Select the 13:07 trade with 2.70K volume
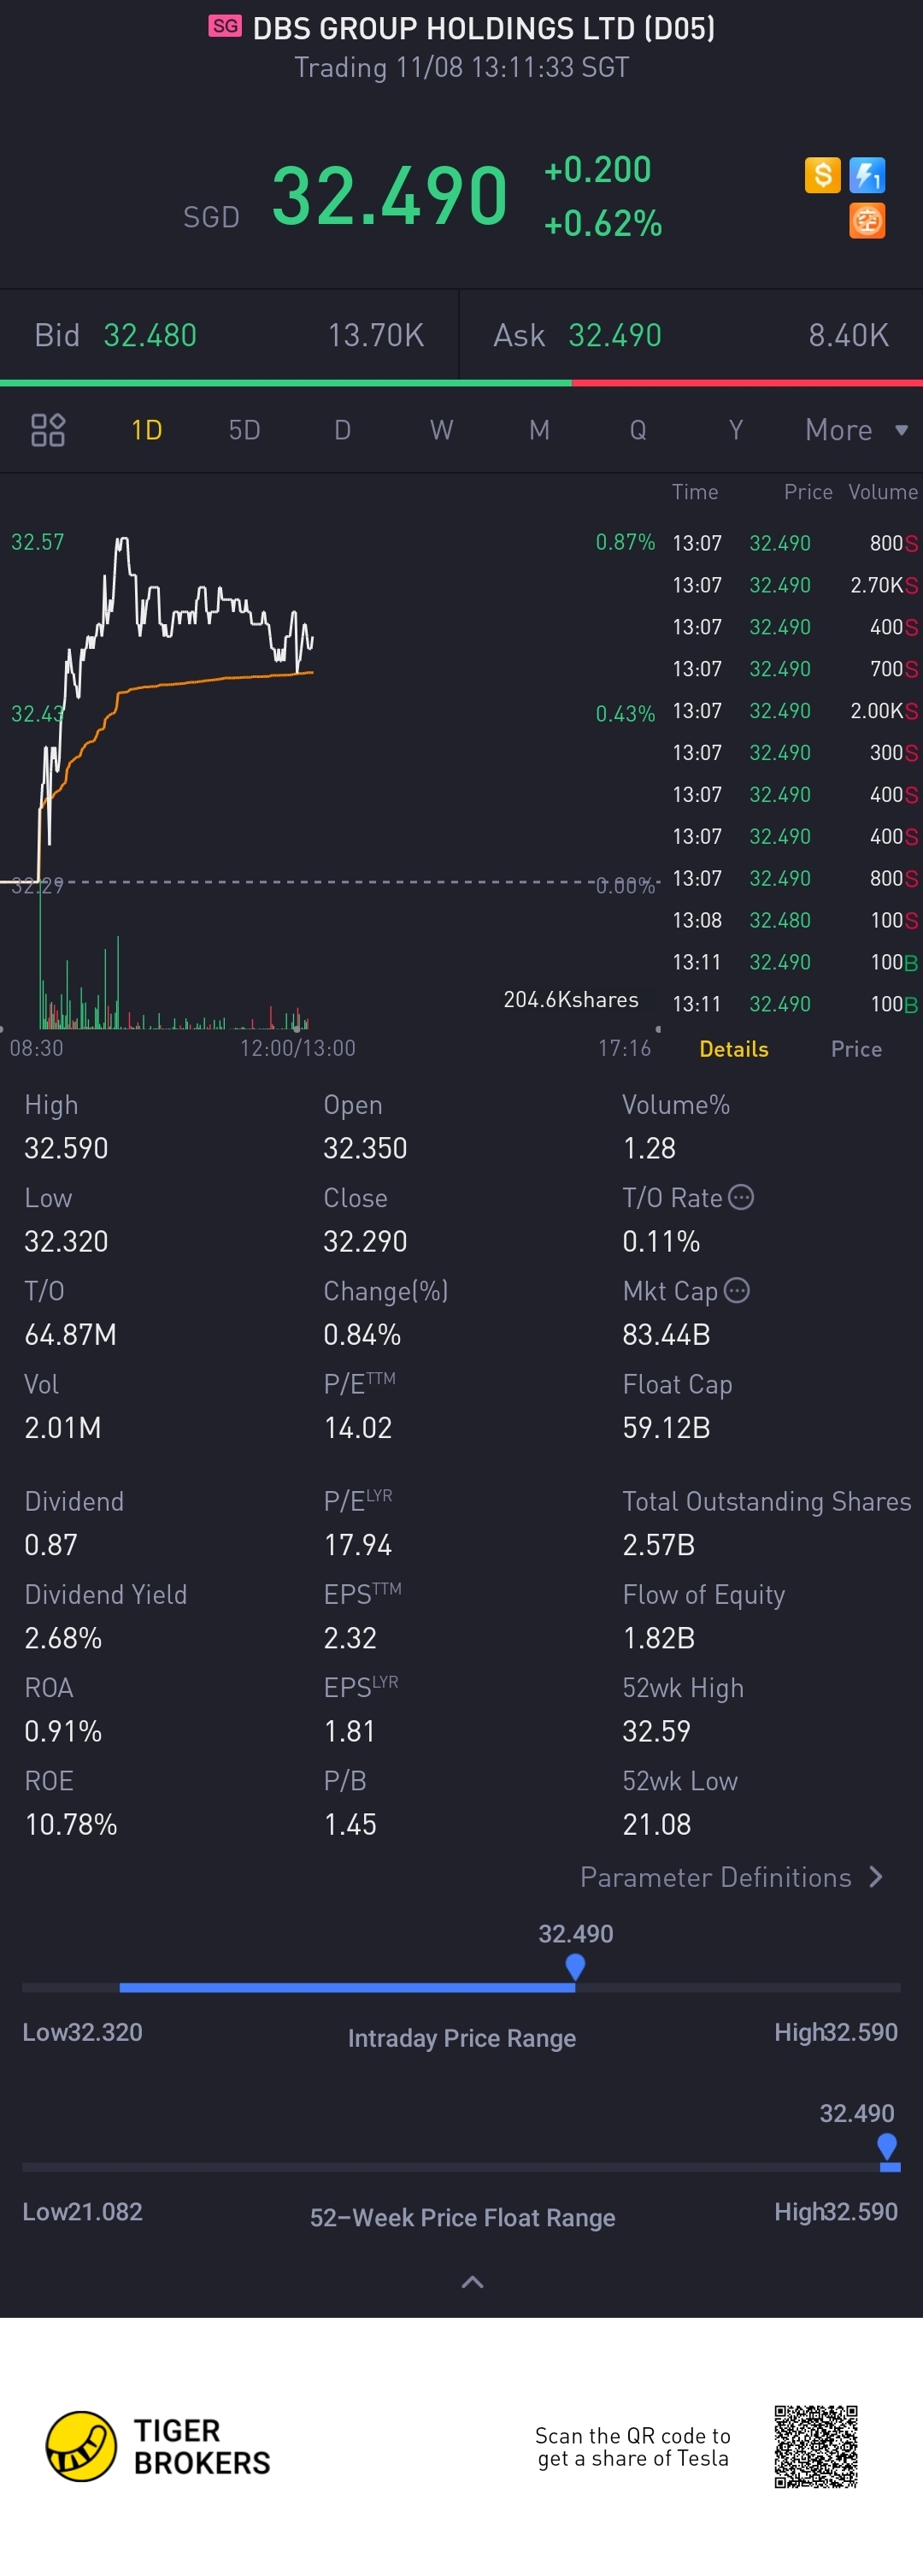This screenshot has width=923, height=2576. 794,585
